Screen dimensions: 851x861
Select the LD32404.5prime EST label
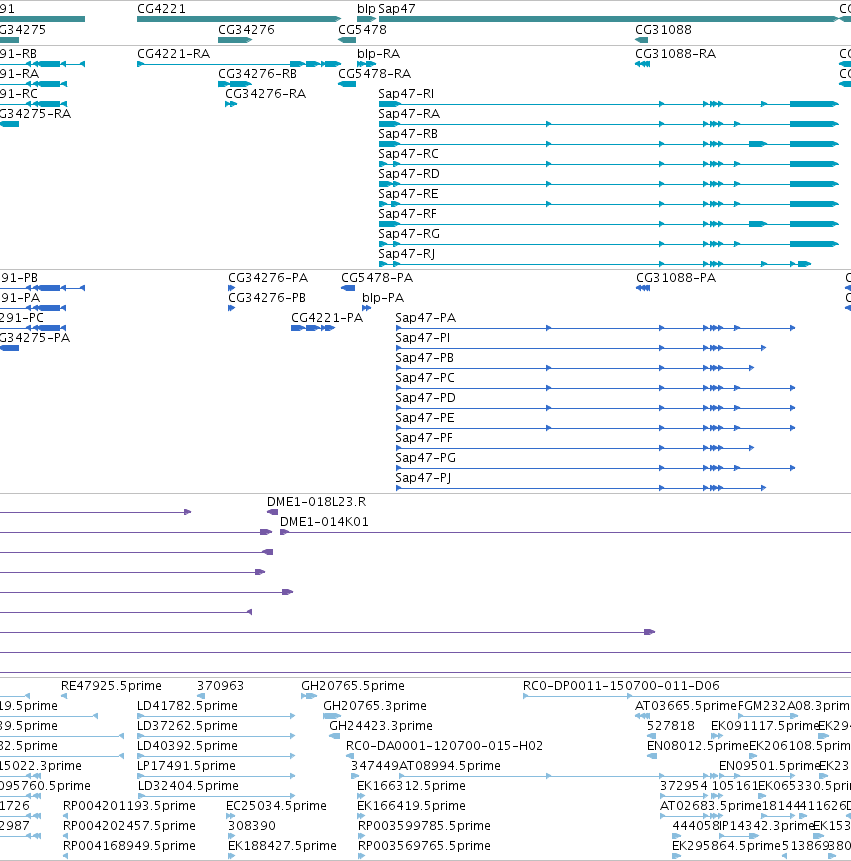pos(188,786)
